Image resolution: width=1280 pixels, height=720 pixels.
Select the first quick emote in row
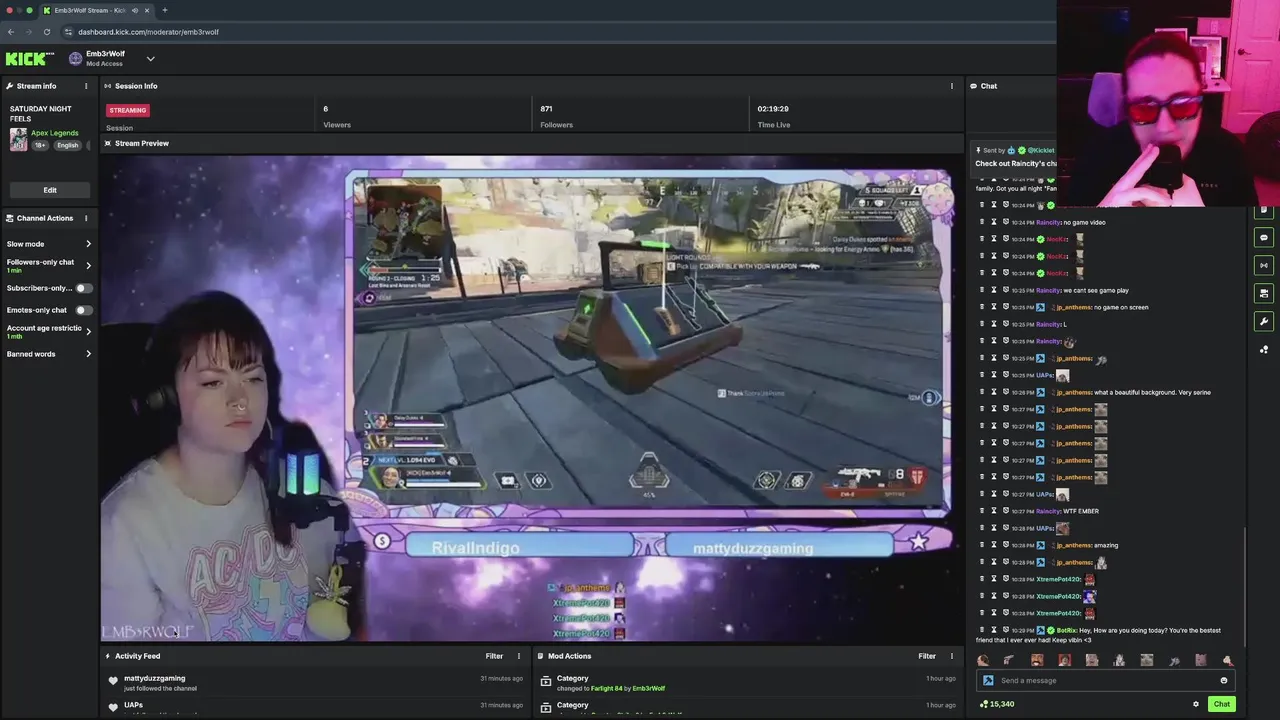(983, 660)
